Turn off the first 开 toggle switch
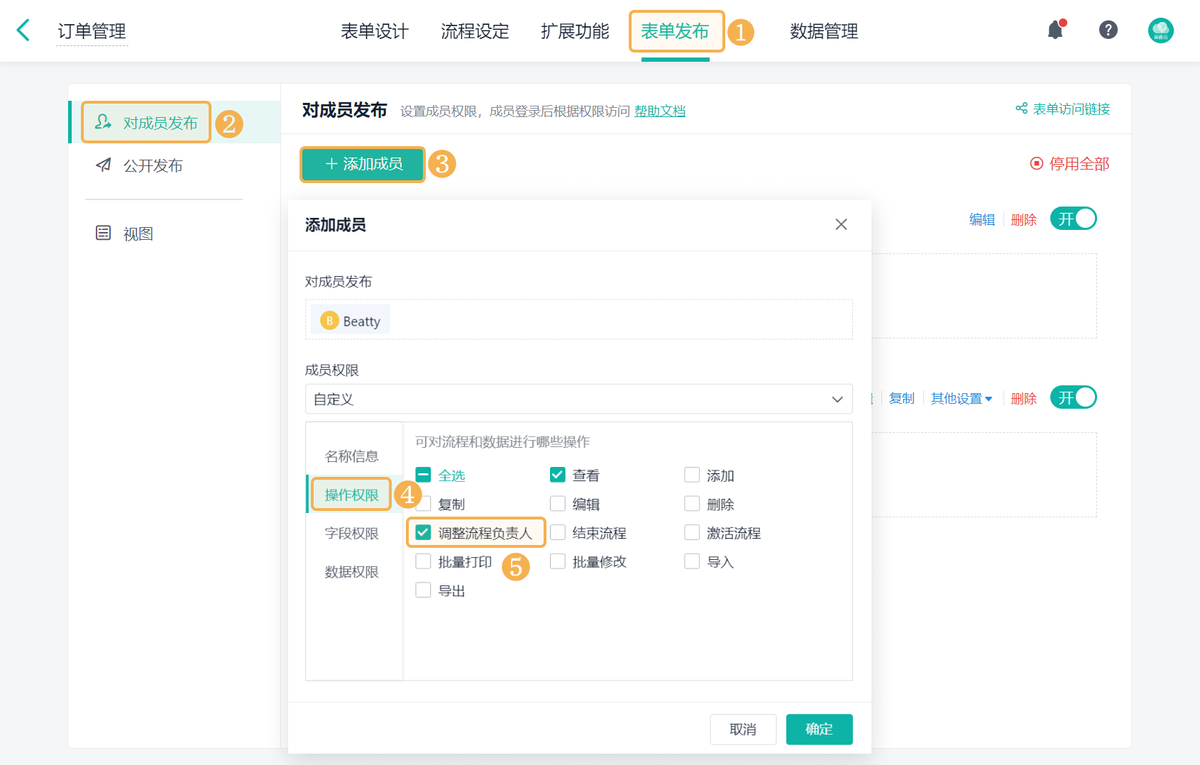This screenshot has height=765, width=1200. 1073,219
